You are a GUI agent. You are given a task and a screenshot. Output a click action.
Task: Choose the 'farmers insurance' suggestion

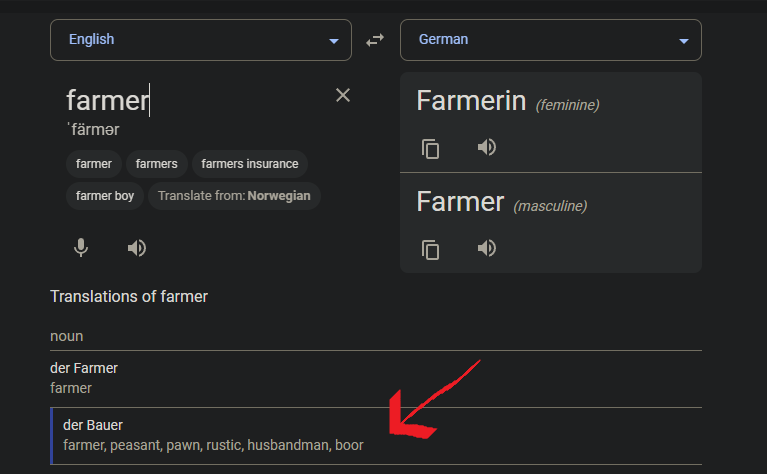[x=249, y=164]
